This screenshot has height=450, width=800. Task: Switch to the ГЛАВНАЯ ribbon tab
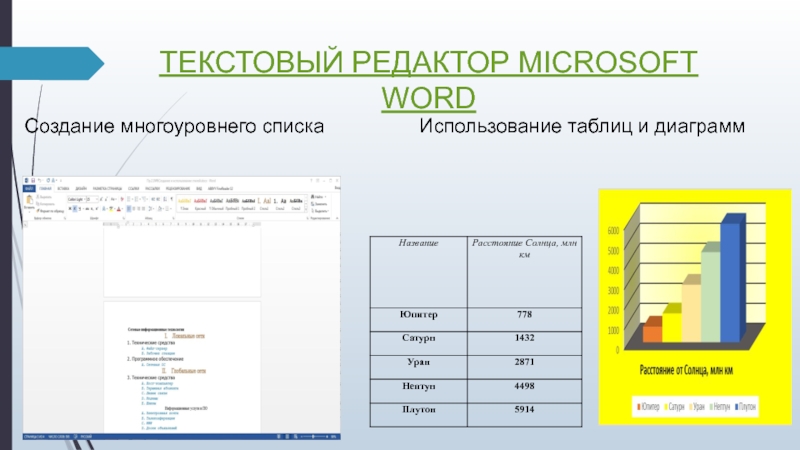(45, 188)
